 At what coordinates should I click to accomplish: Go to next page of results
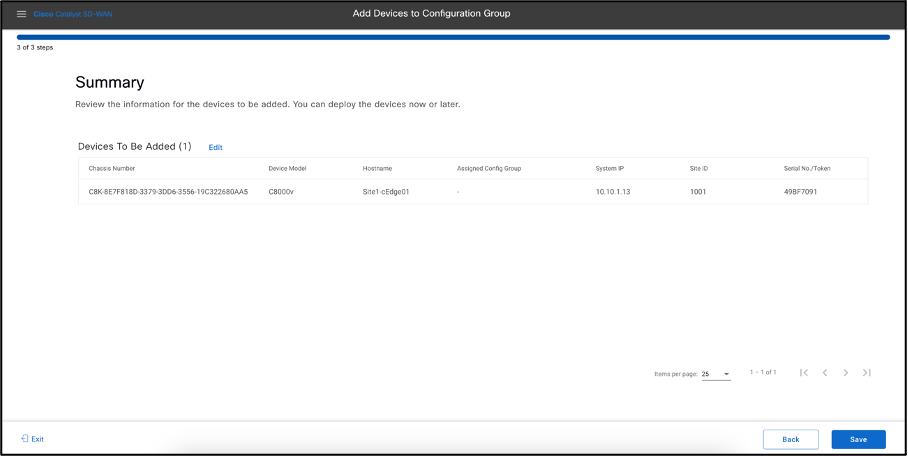point(845,373)
